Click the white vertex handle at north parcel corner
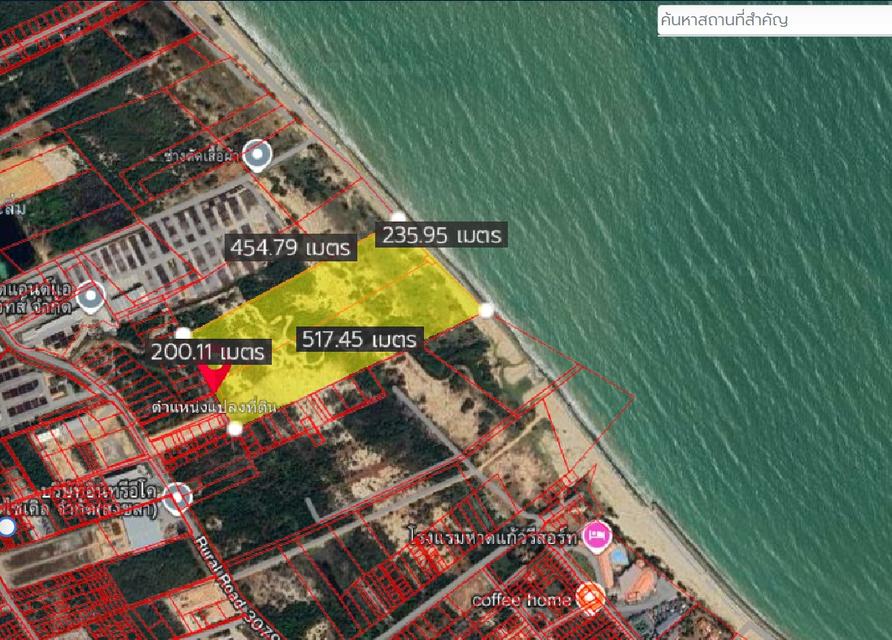 (398, 218)
